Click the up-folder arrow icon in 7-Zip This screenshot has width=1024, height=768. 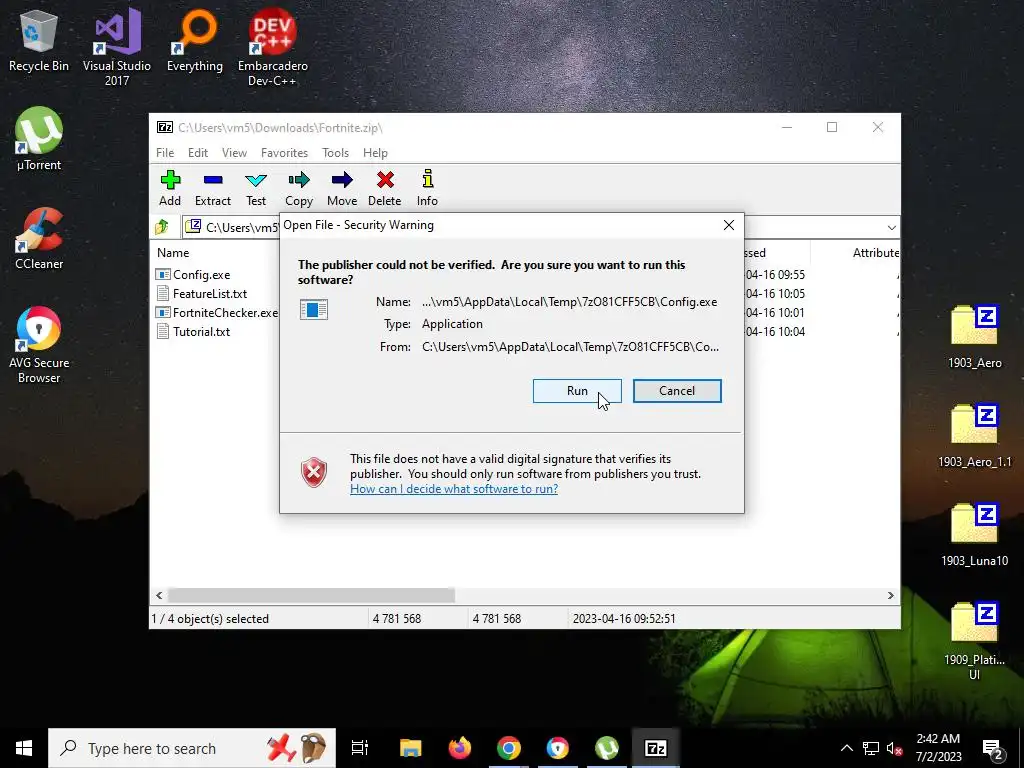(162, 227)
